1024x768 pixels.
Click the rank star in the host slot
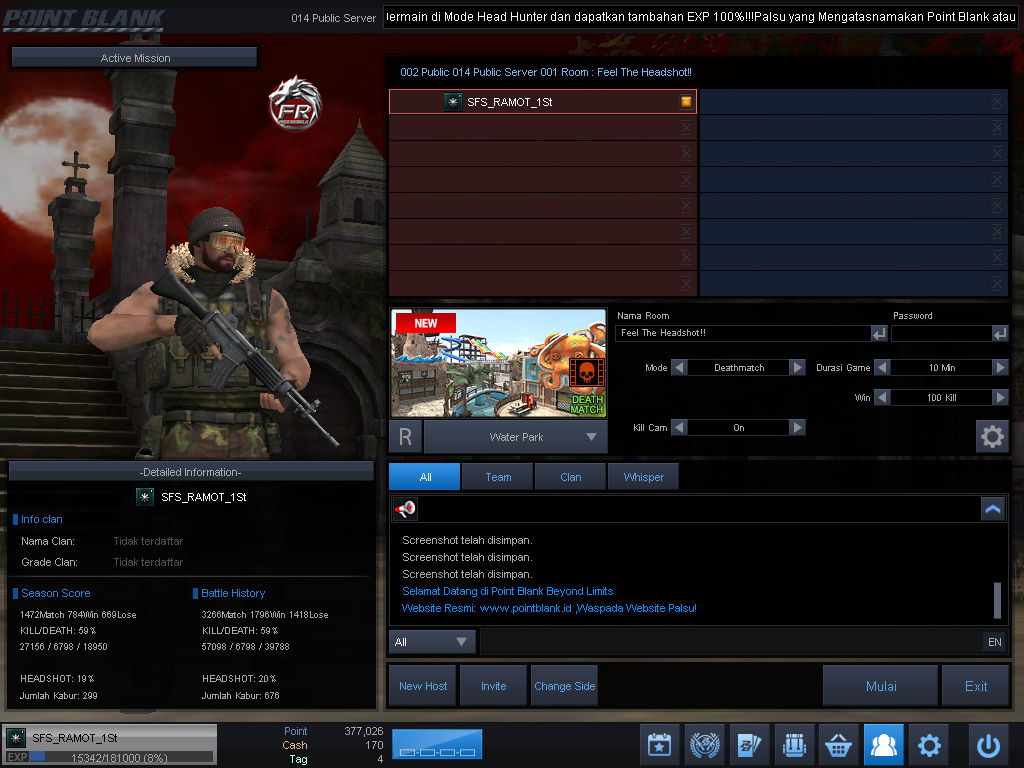coord(453,102)
